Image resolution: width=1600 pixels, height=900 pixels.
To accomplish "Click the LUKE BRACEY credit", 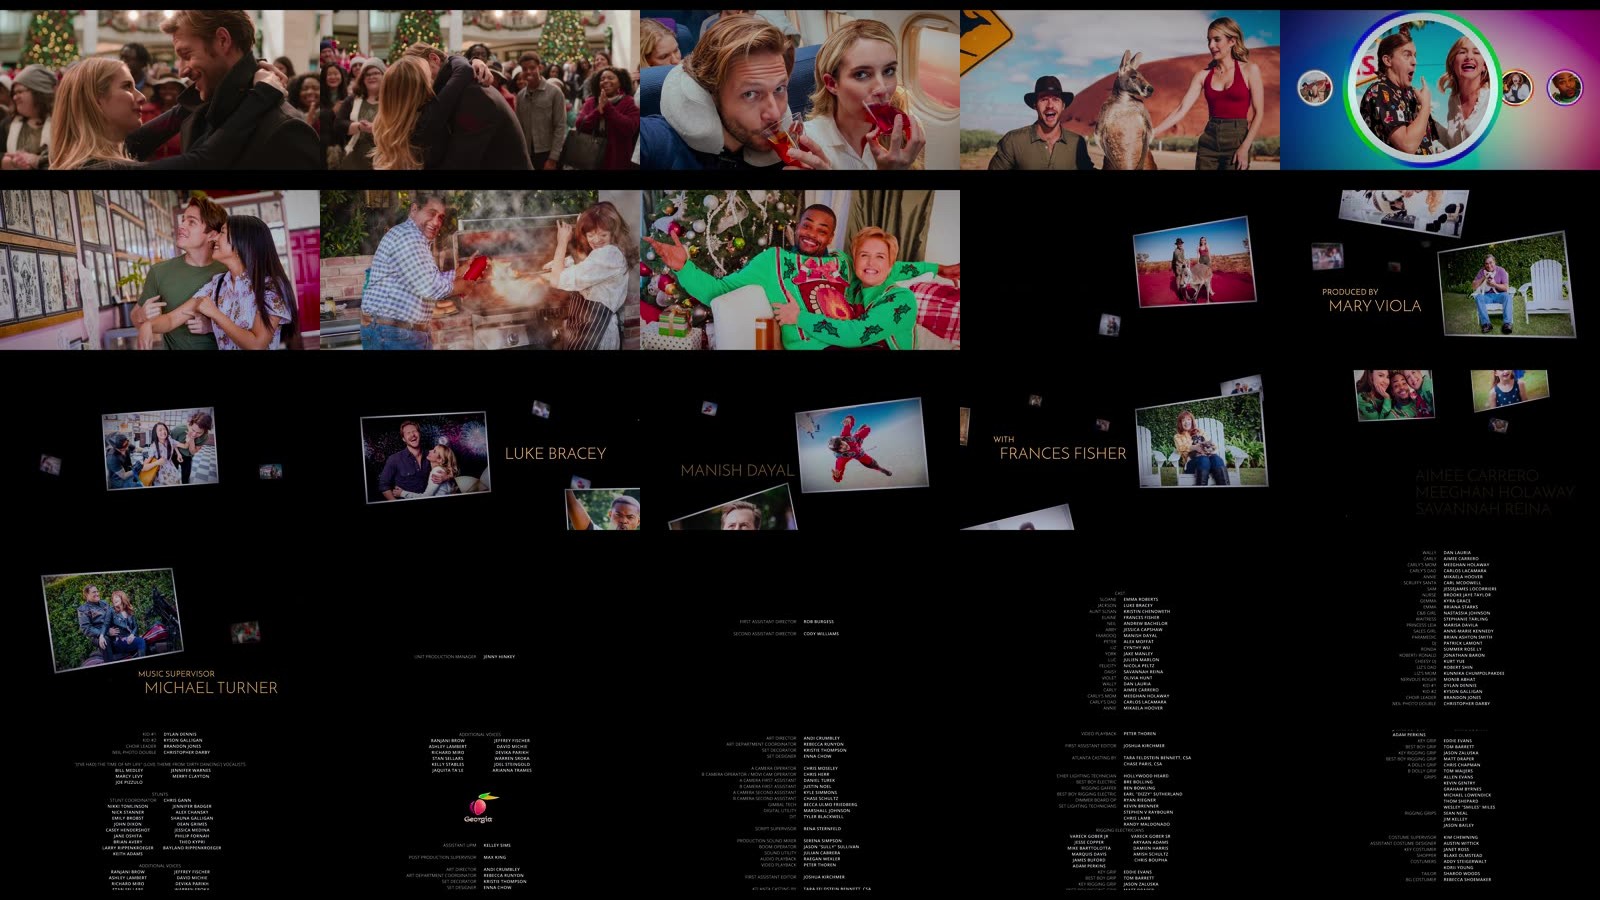I will coord(555,453).
